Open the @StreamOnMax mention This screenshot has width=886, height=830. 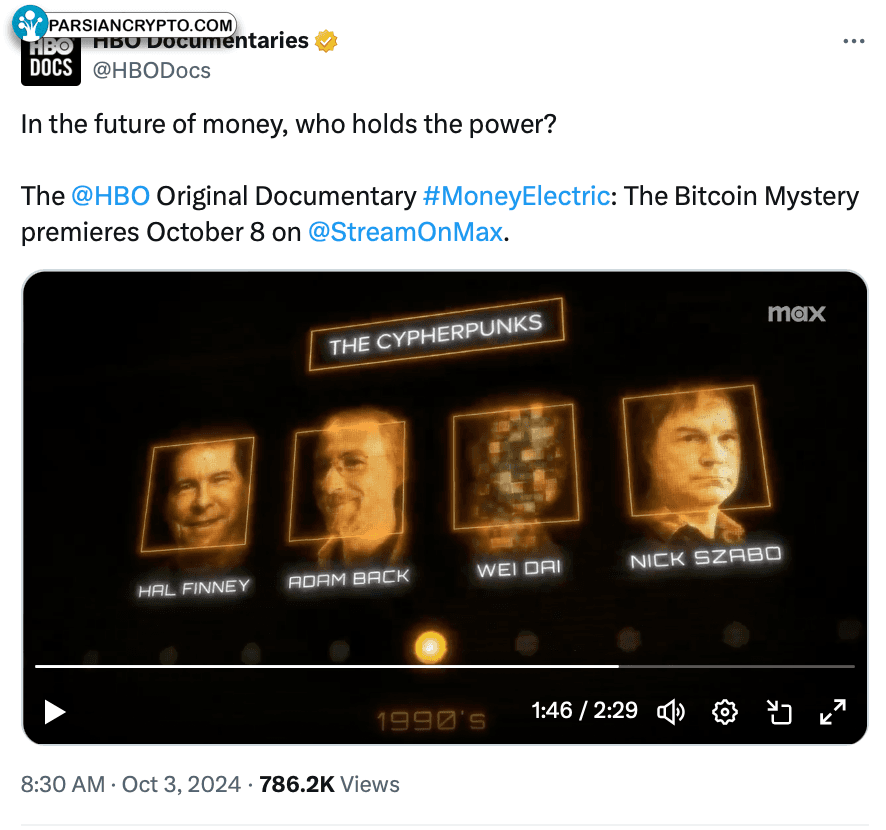404,232
